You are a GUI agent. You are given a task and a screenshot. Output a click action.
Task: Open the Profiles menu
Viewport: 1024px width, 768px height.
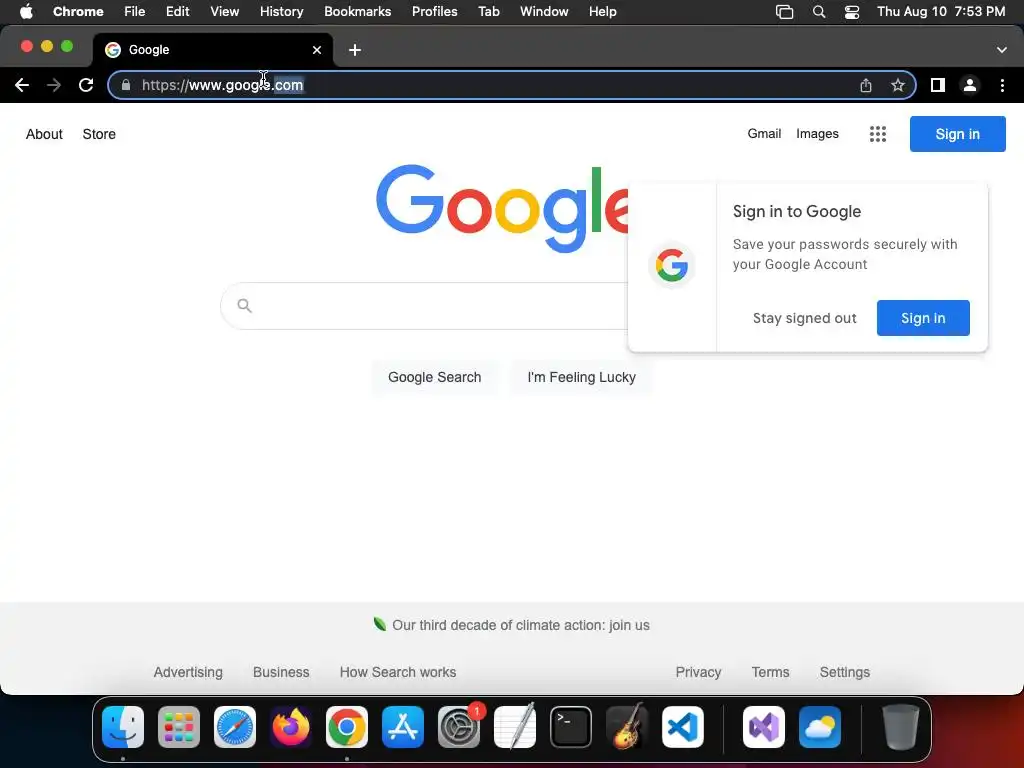coord(434,12)
